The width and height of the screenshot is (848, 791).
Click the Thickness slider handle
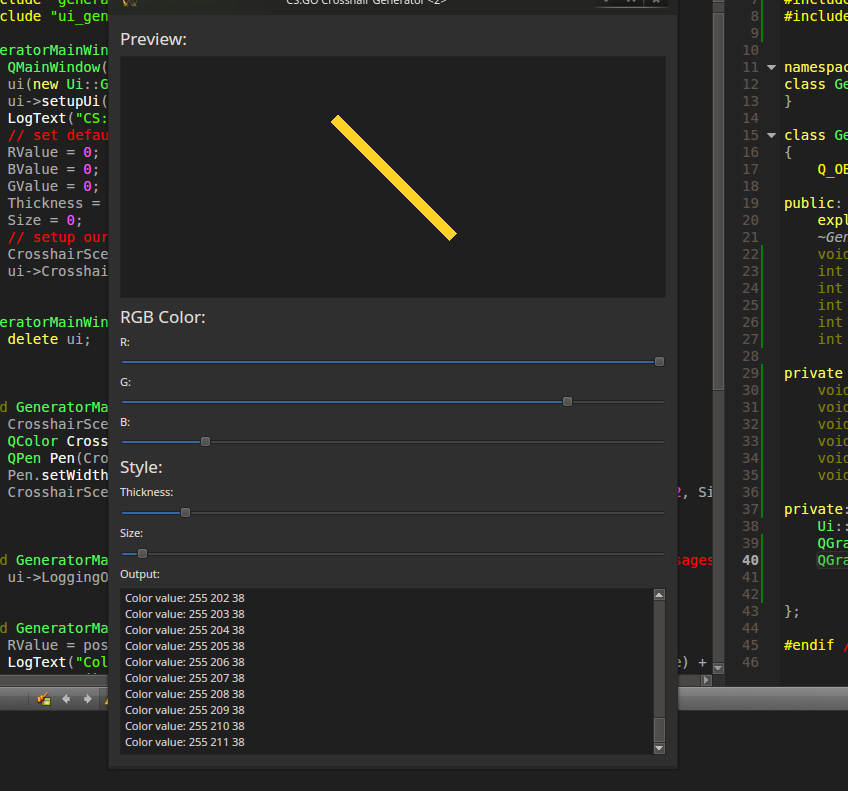pos(186,513)
